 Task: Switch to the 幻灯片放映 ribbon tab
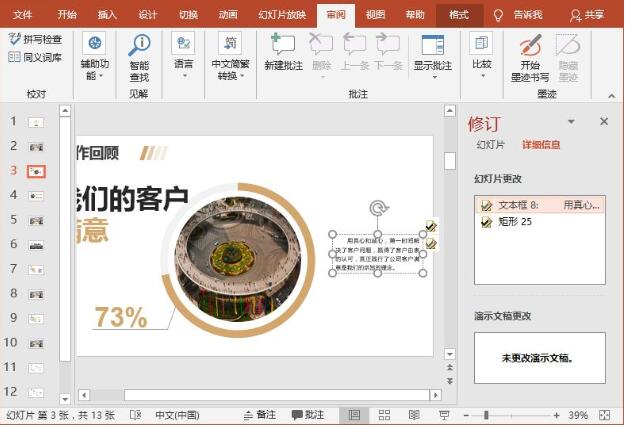click(282, 15)
